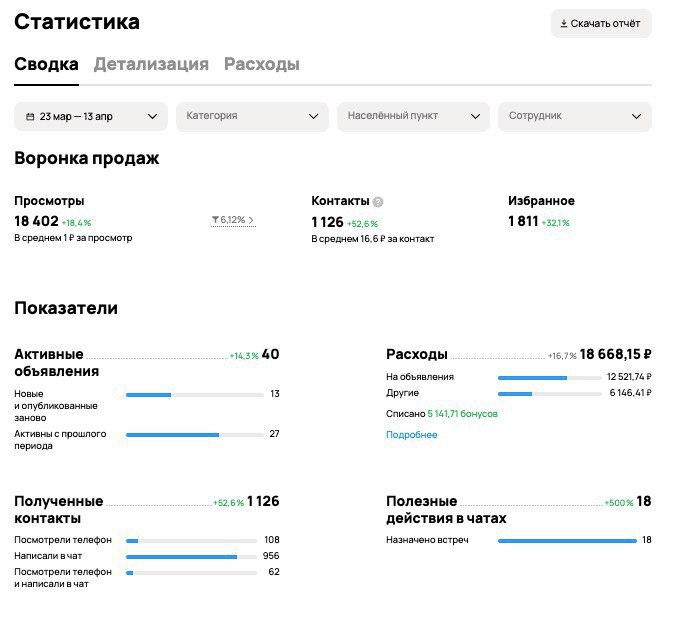Click the 5 141,71 бонусов link
Screen dimensions: 696x619
click(462, 414)
